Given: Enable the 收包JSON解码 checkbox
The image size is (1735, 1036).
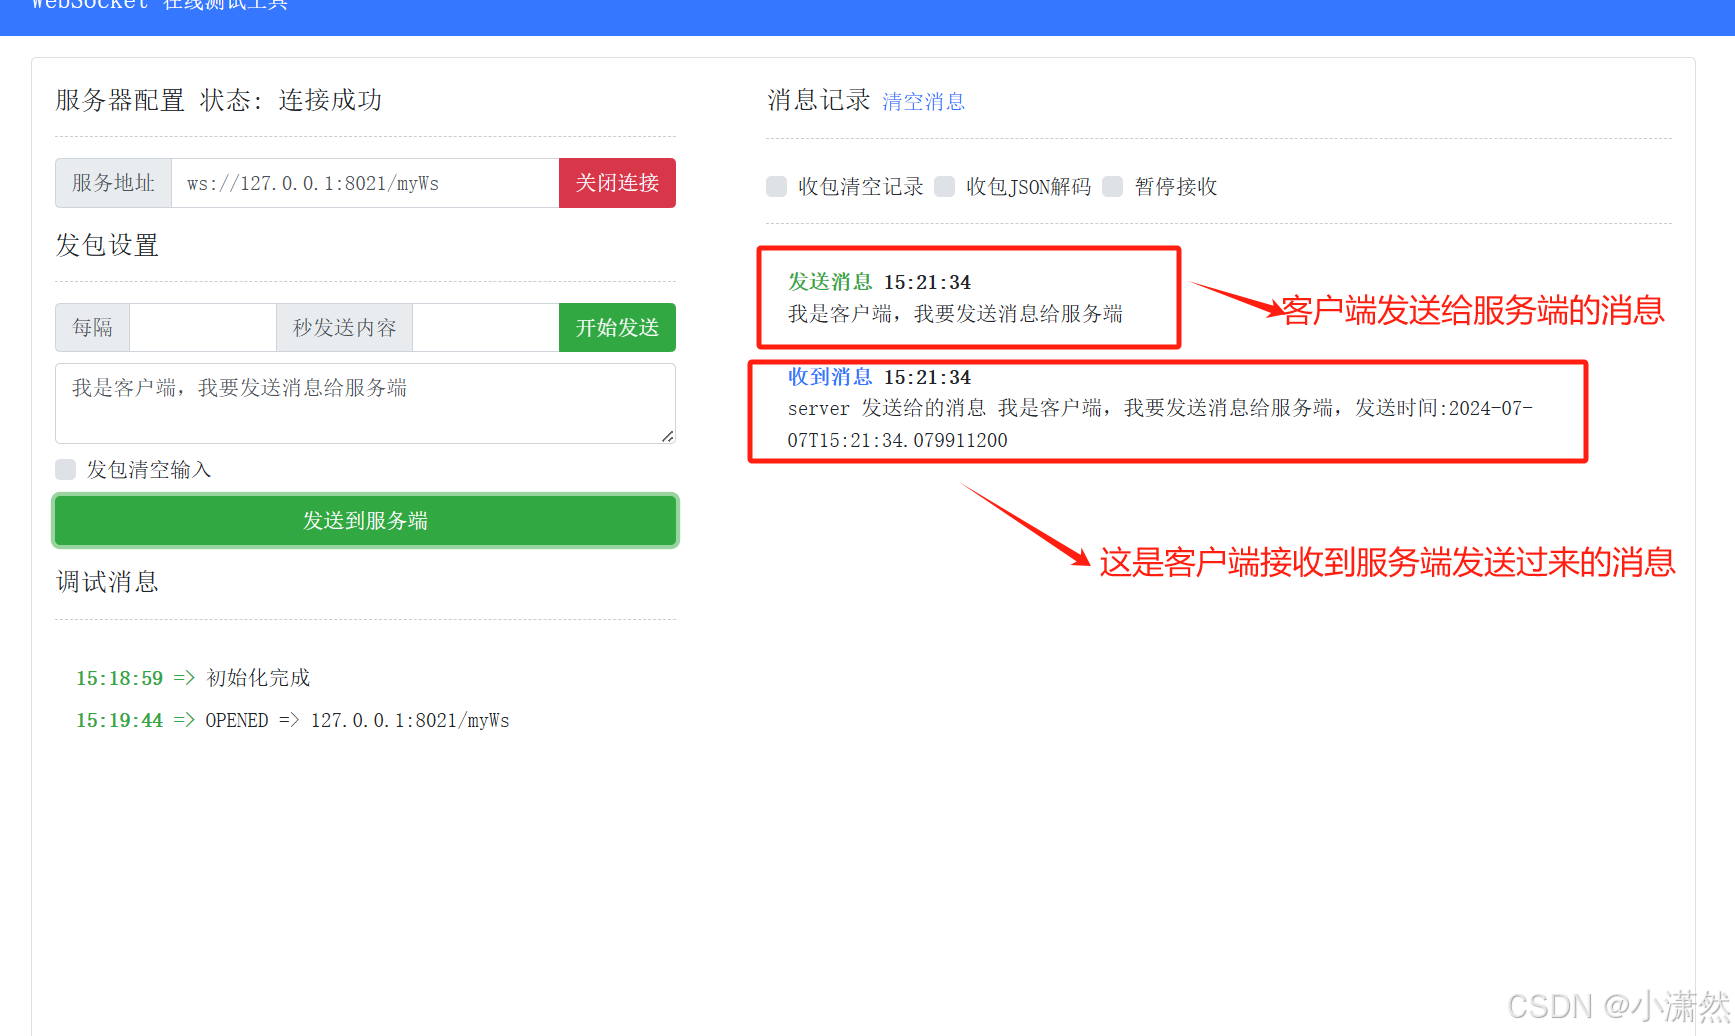Looking at the screenshot, I should coord(944,186).
